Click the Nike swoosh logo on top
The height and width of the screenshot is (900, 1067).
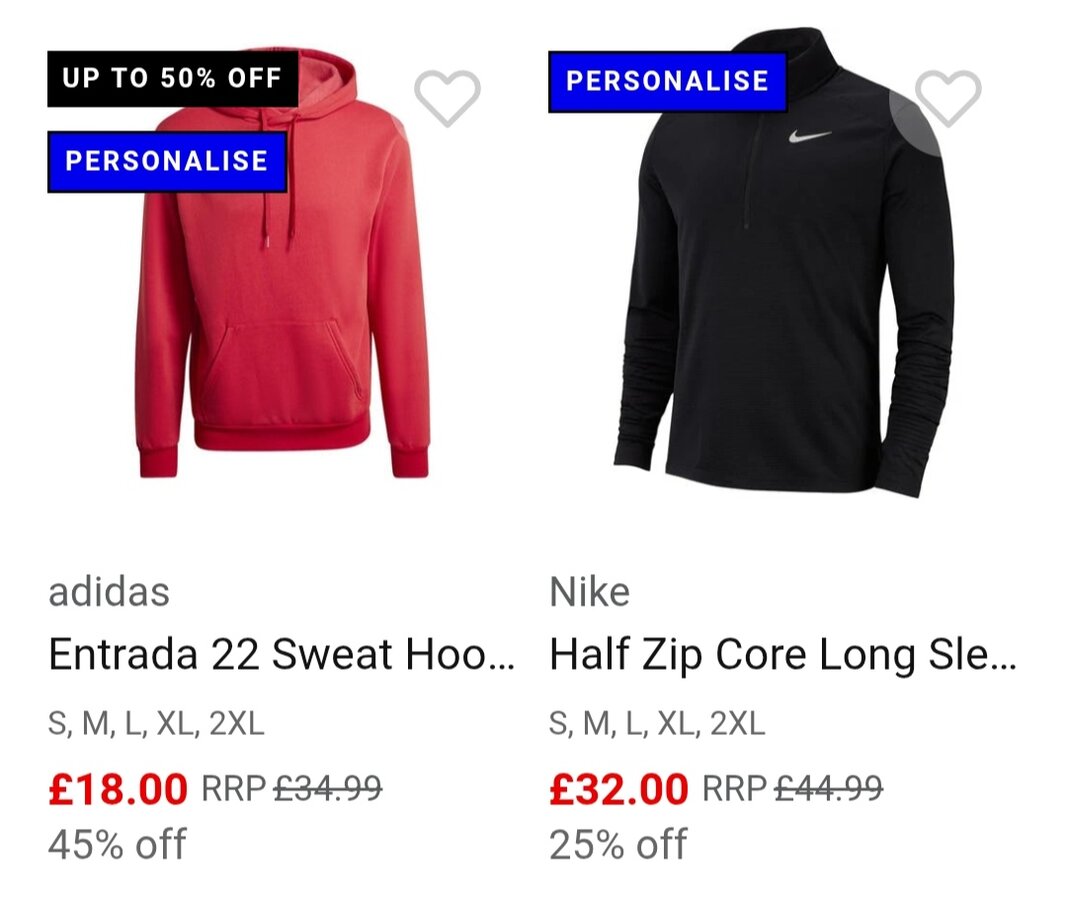(809, 136)
